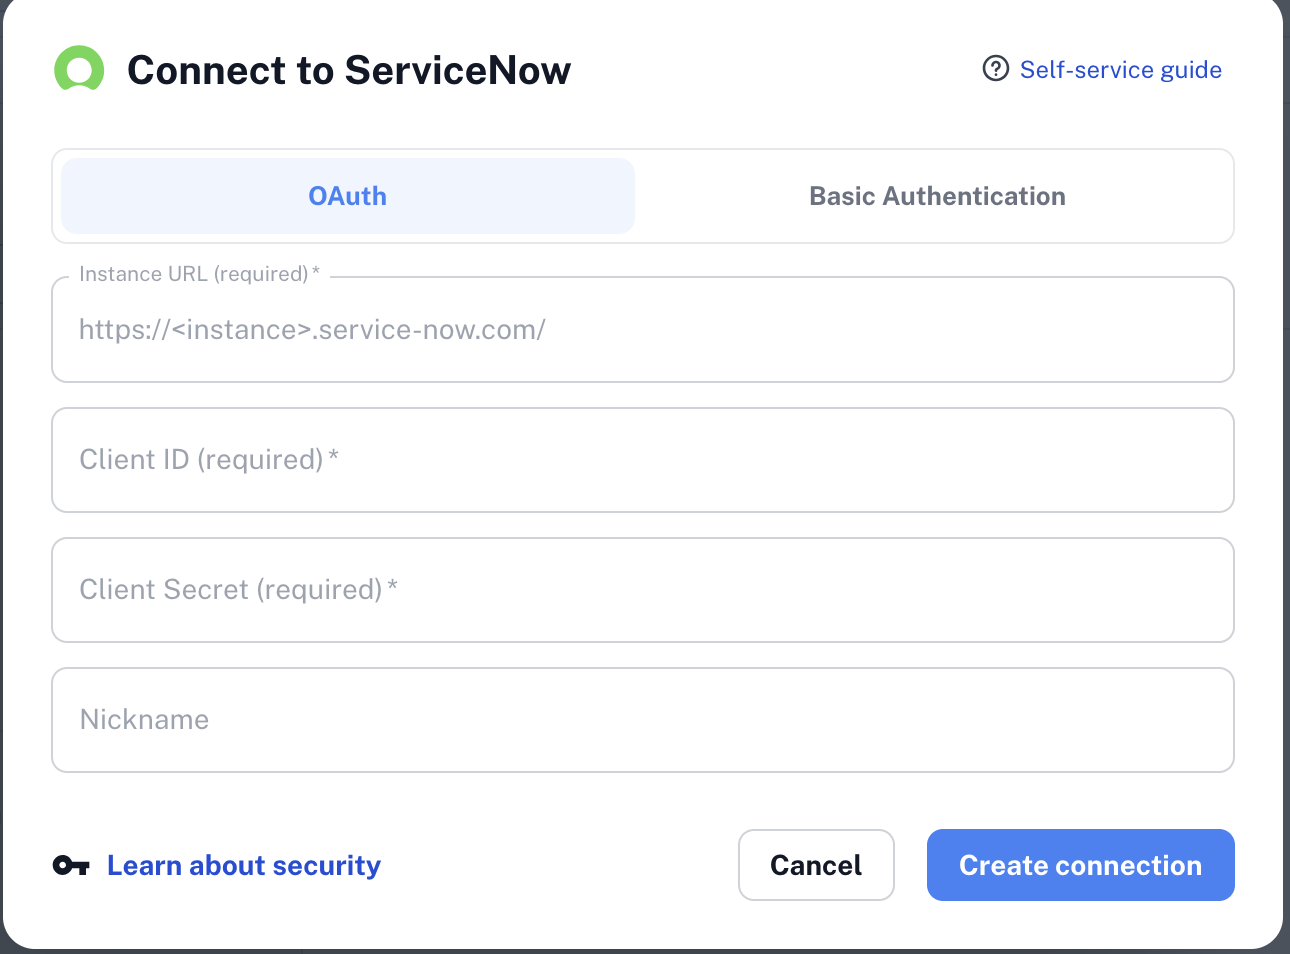
Task: Click the Create connection button
Action: pos(1080,866)
